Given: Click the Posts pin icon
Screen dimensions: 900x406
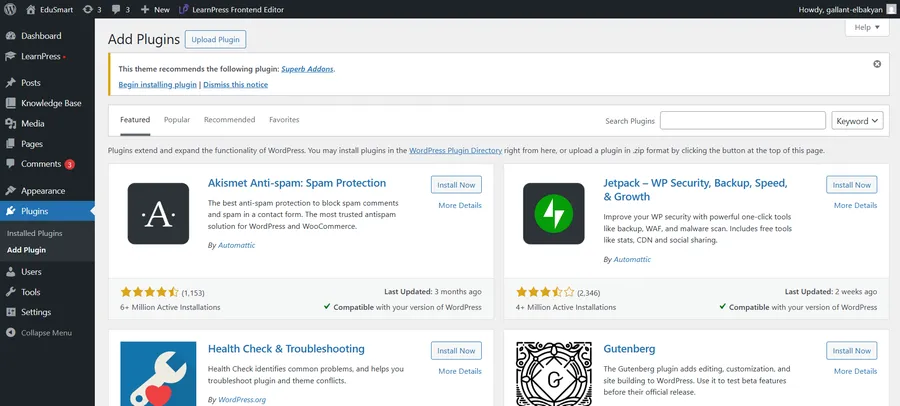Looking at the screenshot, I should pyautogui.click(x=10, y=83).
